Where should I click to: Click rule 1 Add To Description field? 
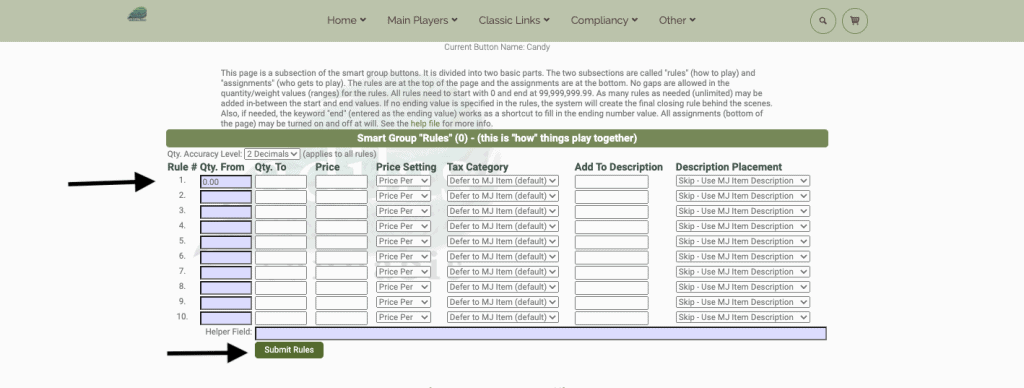[612, 182]
